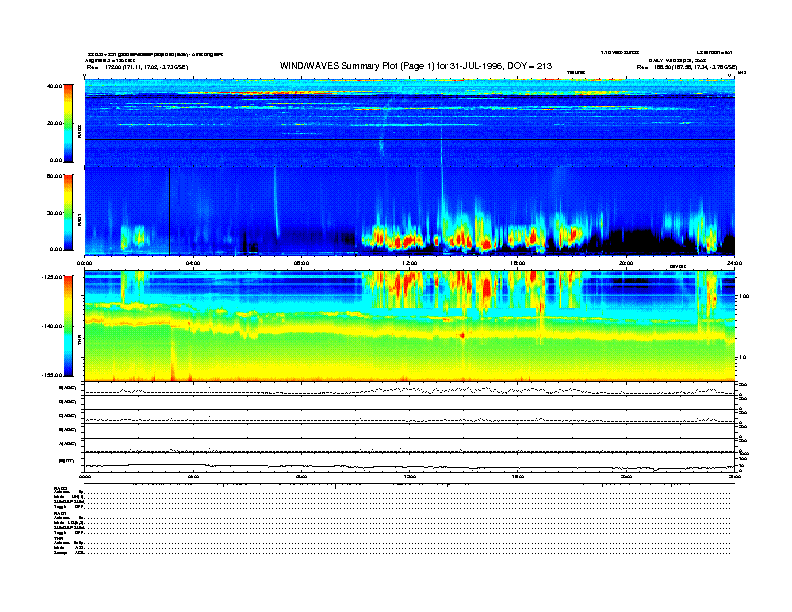Screen dimensions: 792x612
Task: Click the vertical black marker line in RAD1 panel
Action: coord(169,211)
